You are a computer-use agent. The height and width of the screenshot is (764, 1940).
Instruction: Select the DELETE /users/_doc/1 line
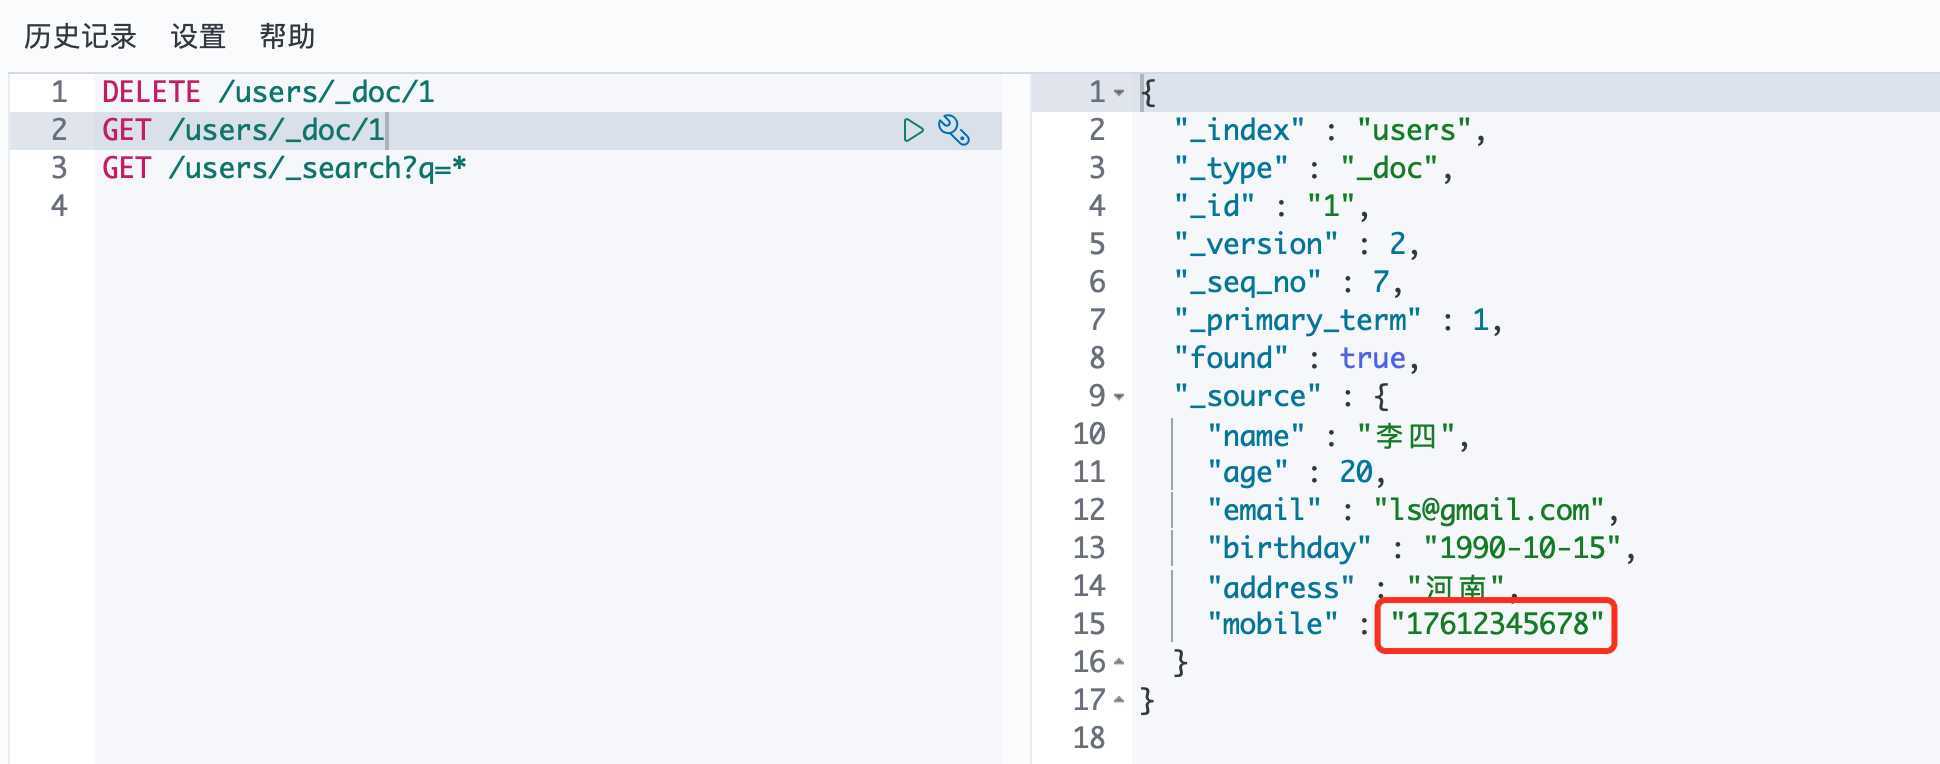click(x=268, y=92)
